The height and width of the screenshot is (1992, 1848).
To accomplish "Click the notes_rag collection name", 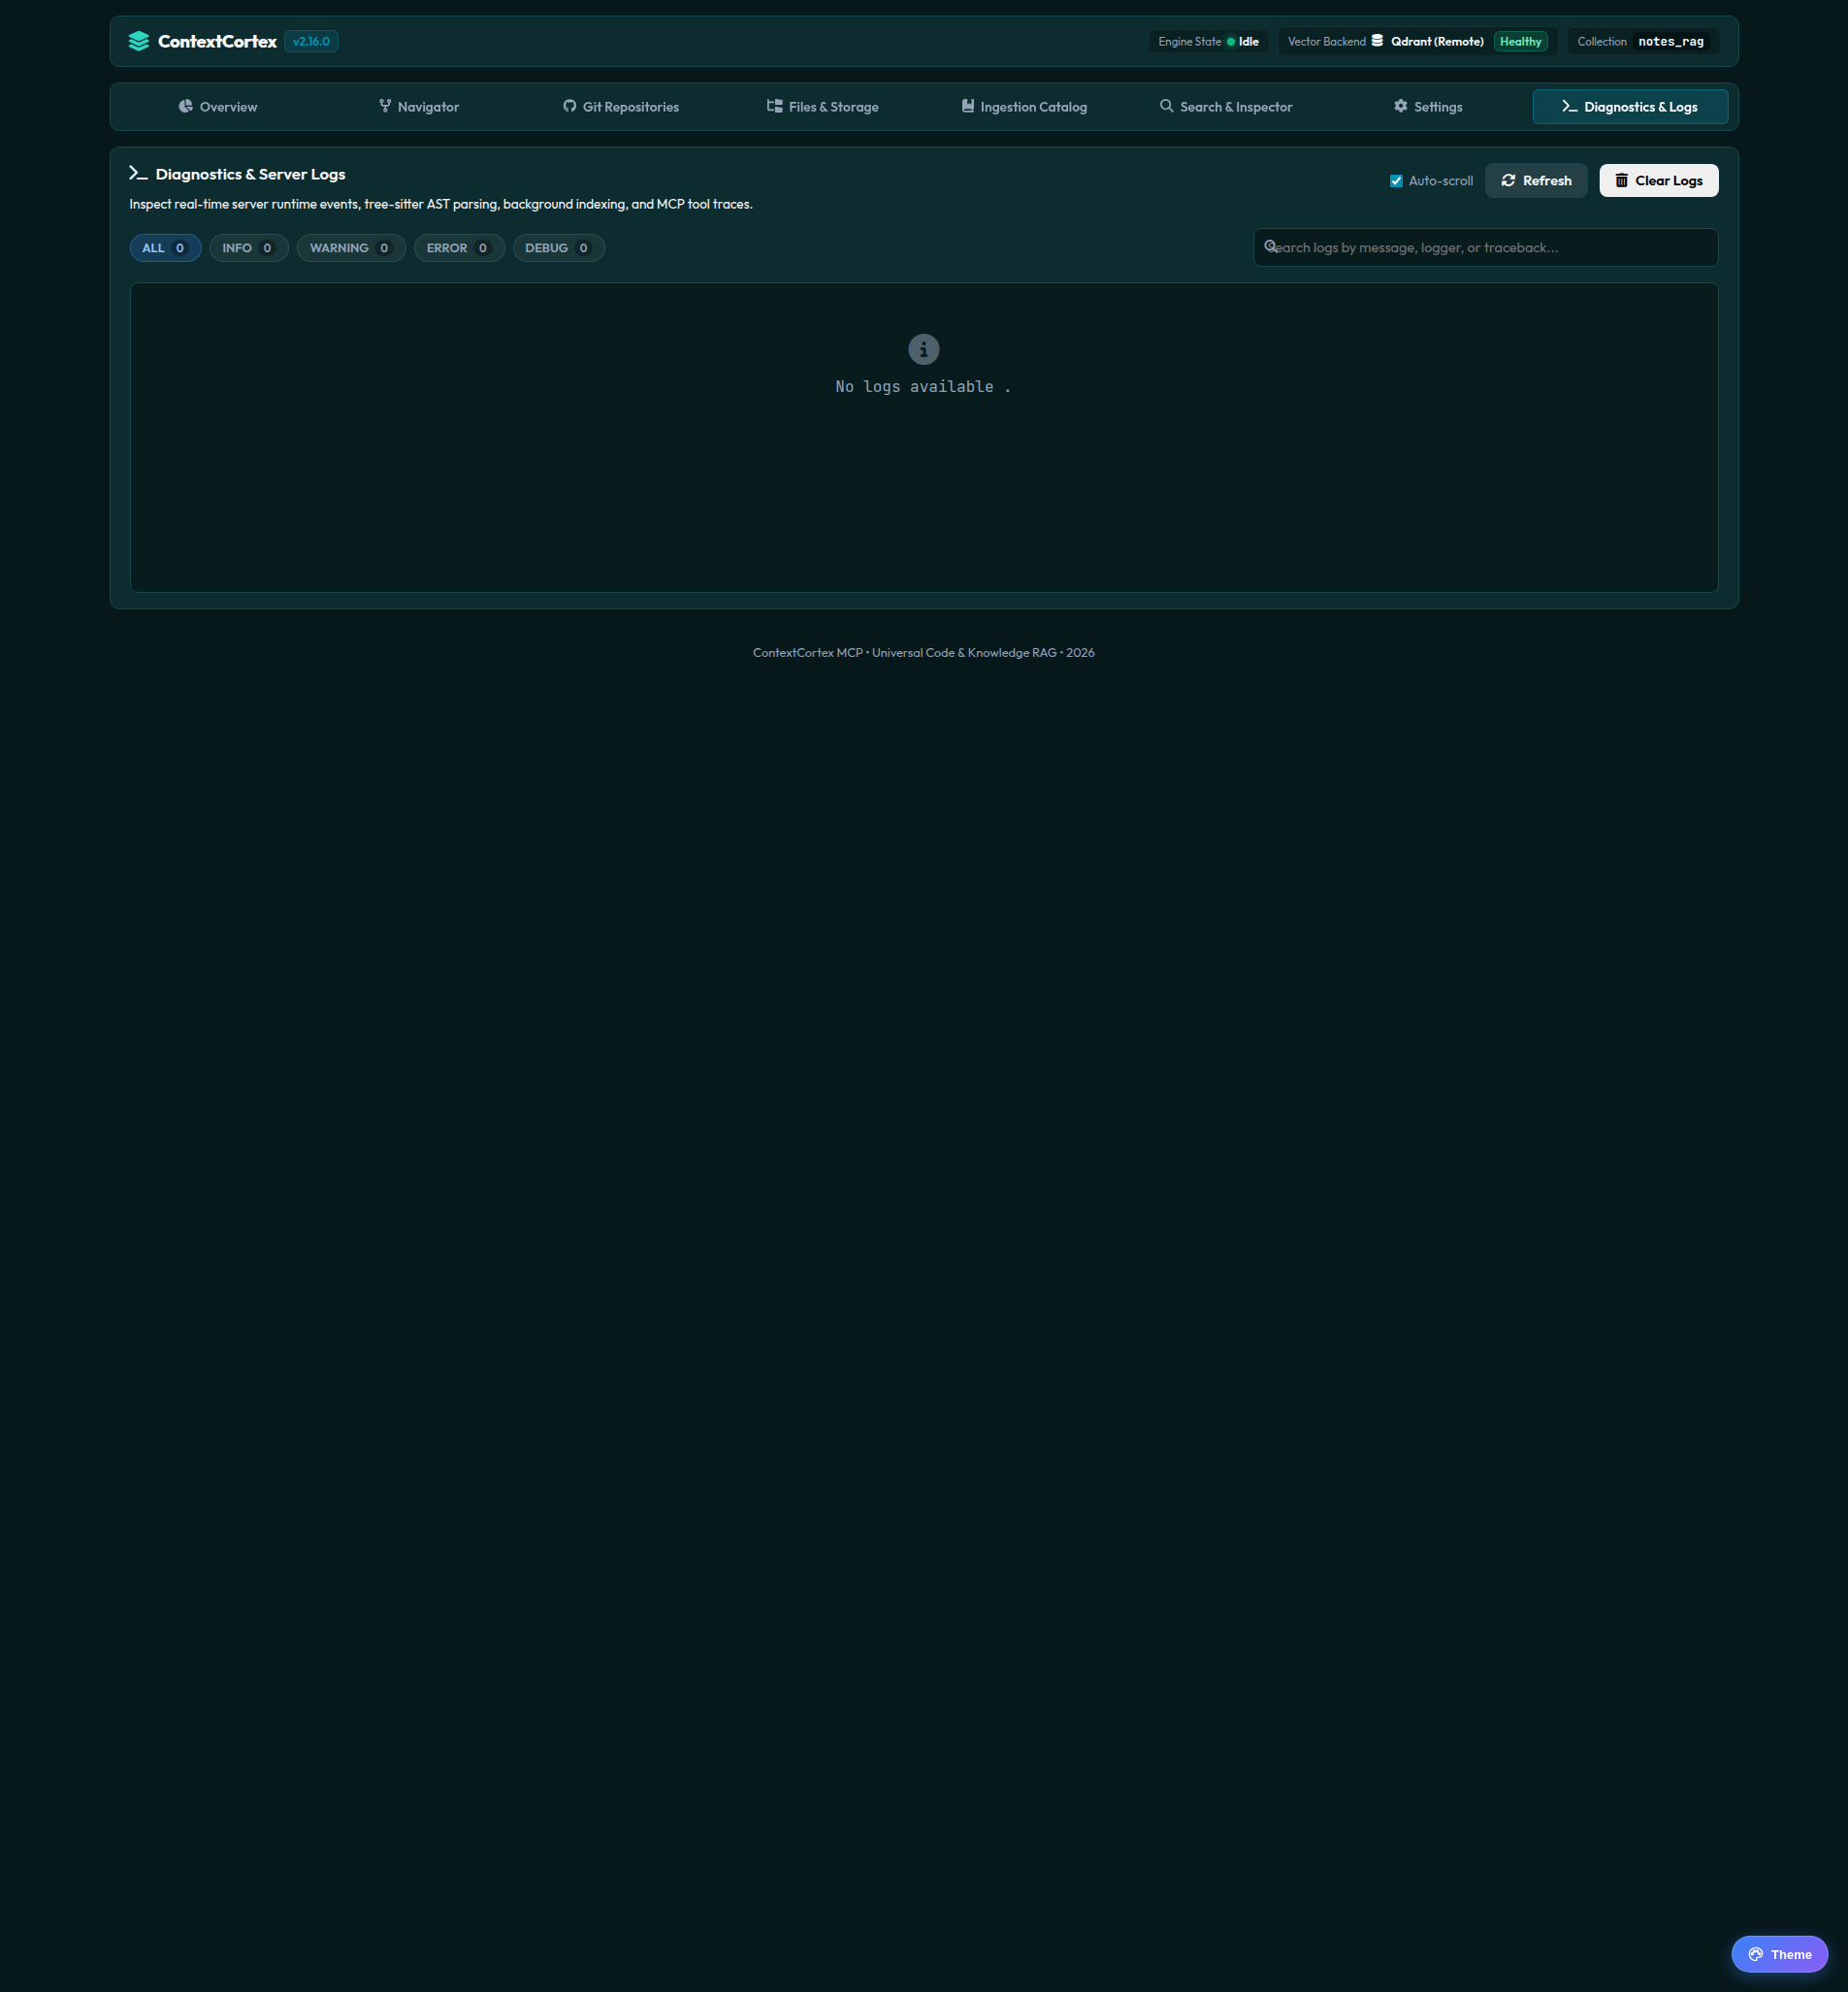I will point(1671,41).
